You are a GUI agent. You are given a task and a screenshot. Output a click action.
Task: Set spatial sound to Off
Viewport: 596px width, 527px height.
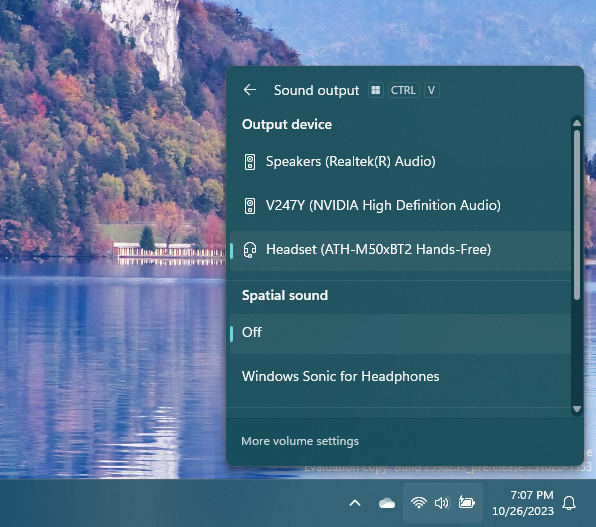click(x=400, y=333)
